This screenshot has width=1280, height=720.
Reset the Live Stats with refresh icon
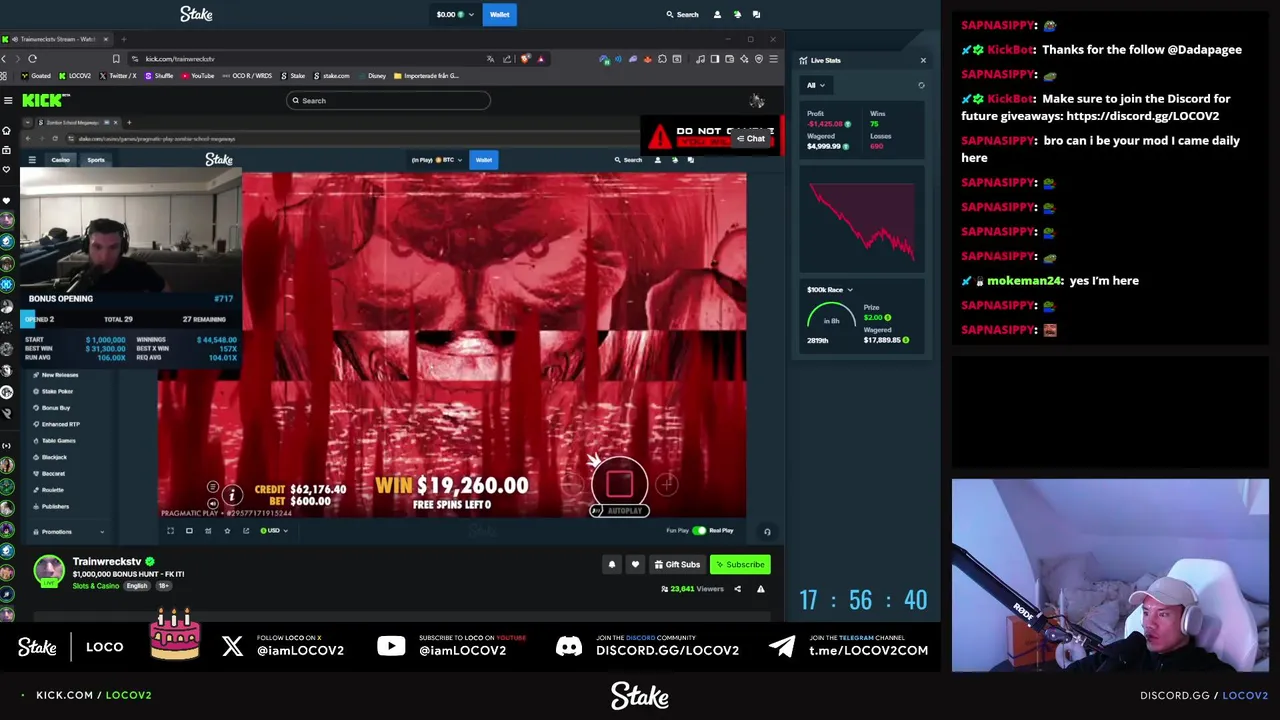click(x=921, y=85)
